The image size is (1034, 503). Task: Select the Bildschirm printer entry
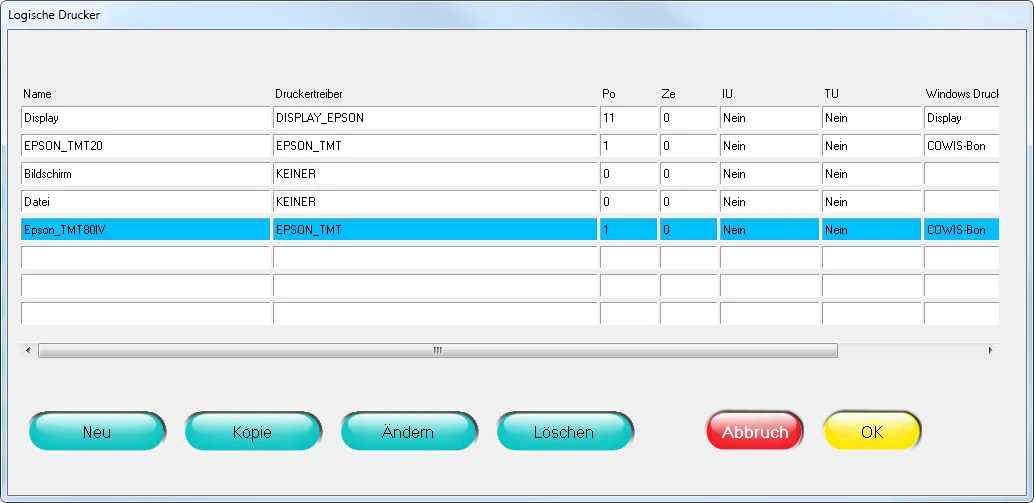click(x=146, y=174)
